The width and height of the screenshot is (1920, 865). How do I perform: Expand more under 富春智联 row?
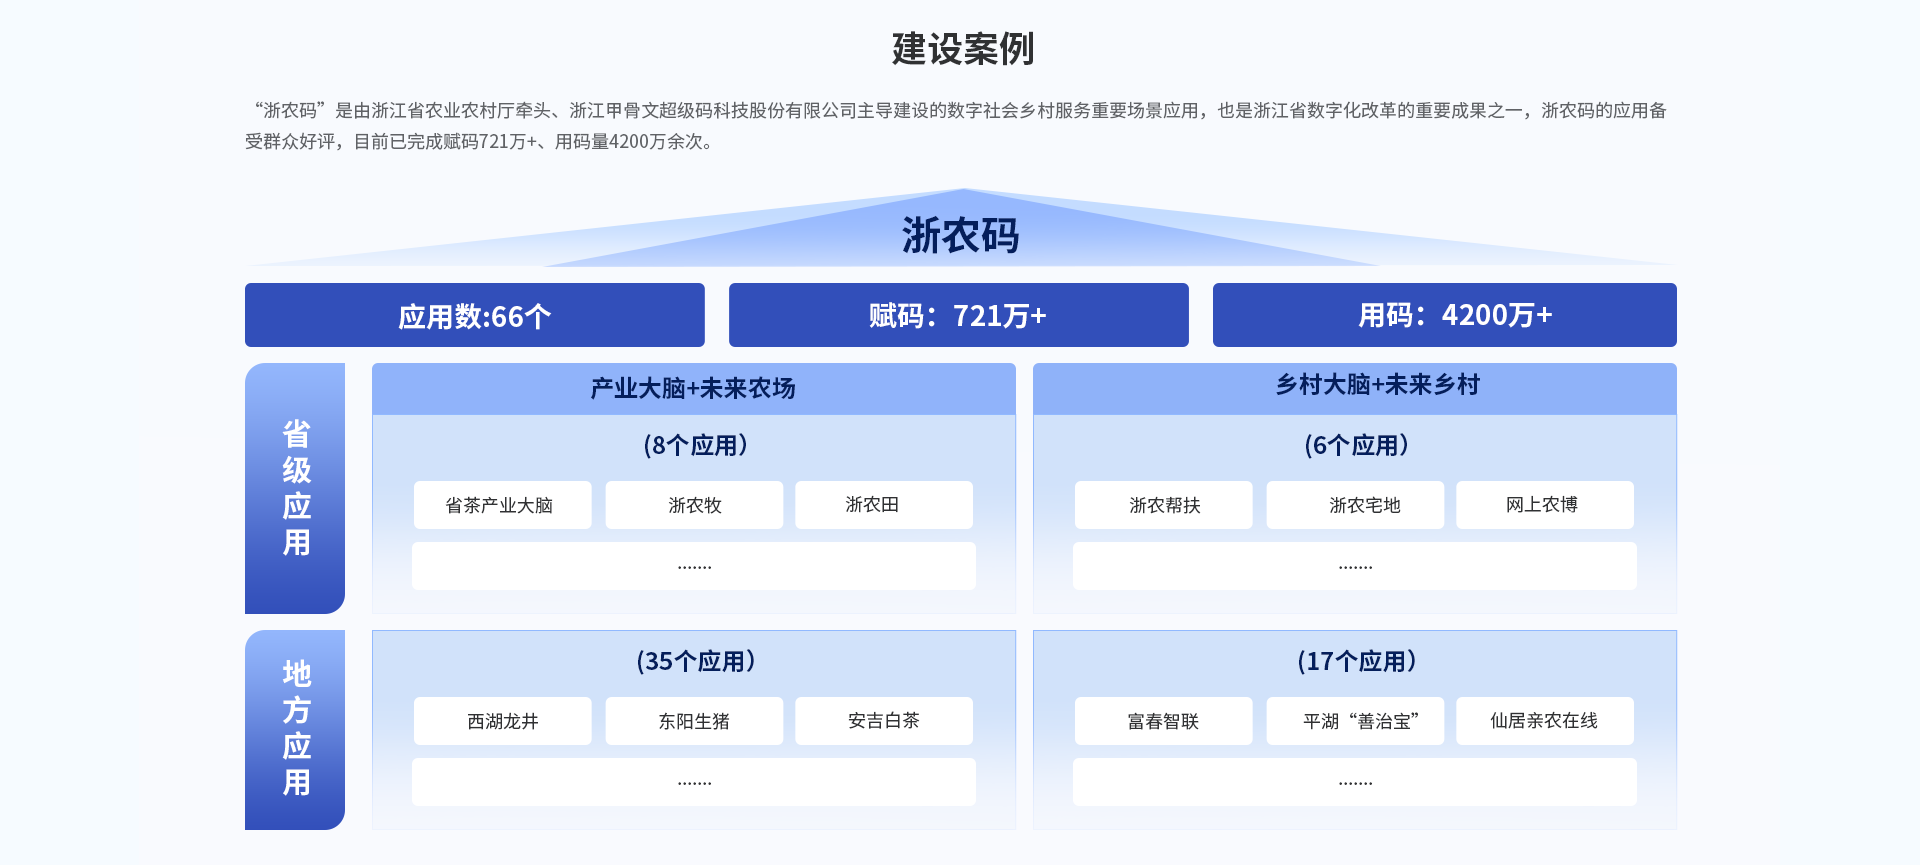pos(1355,782)
